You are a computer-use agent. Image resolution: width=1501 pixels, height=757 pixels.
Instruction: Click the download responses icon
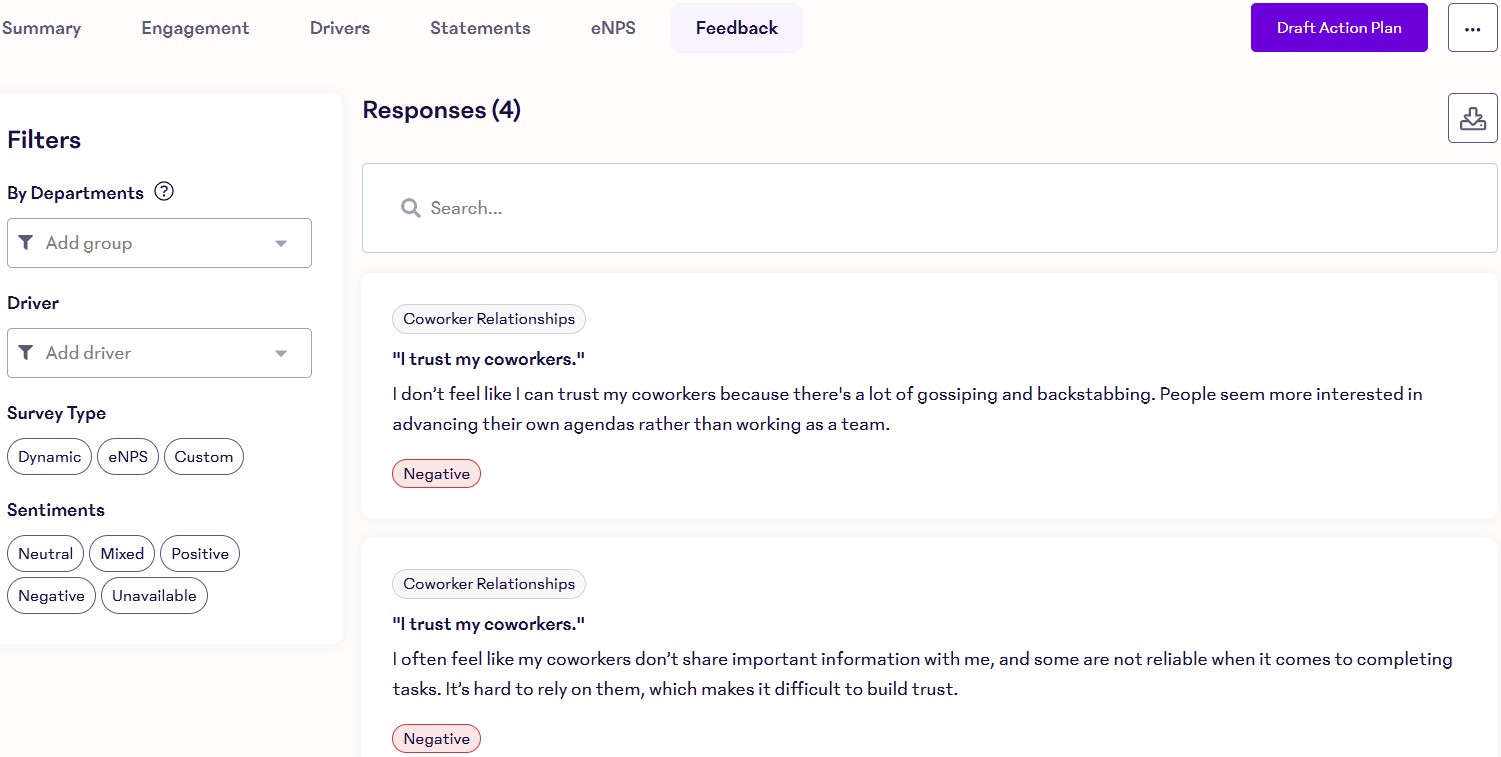pos(1472,117)
